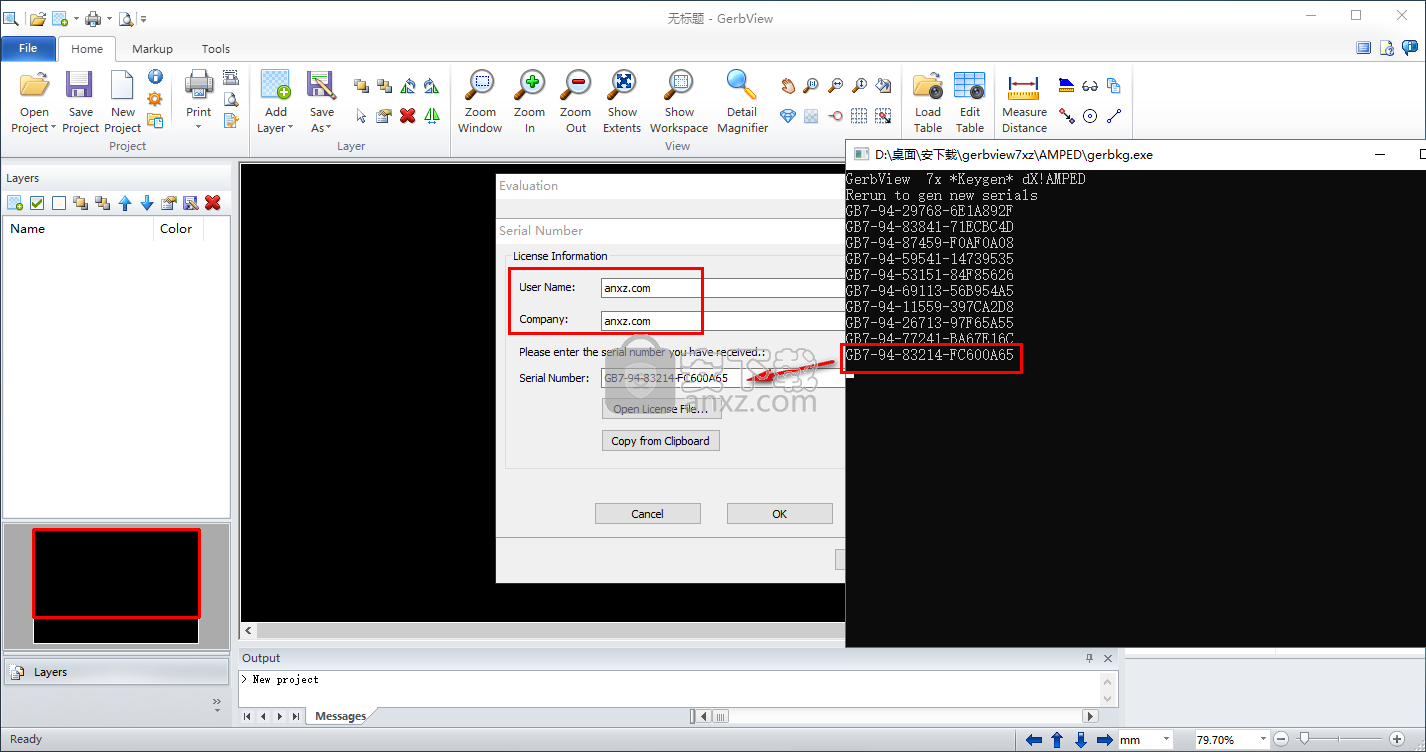Click the pointer select icon in Layer group
This screenshot has height=752, width=1426.
(x=361, y=116)
